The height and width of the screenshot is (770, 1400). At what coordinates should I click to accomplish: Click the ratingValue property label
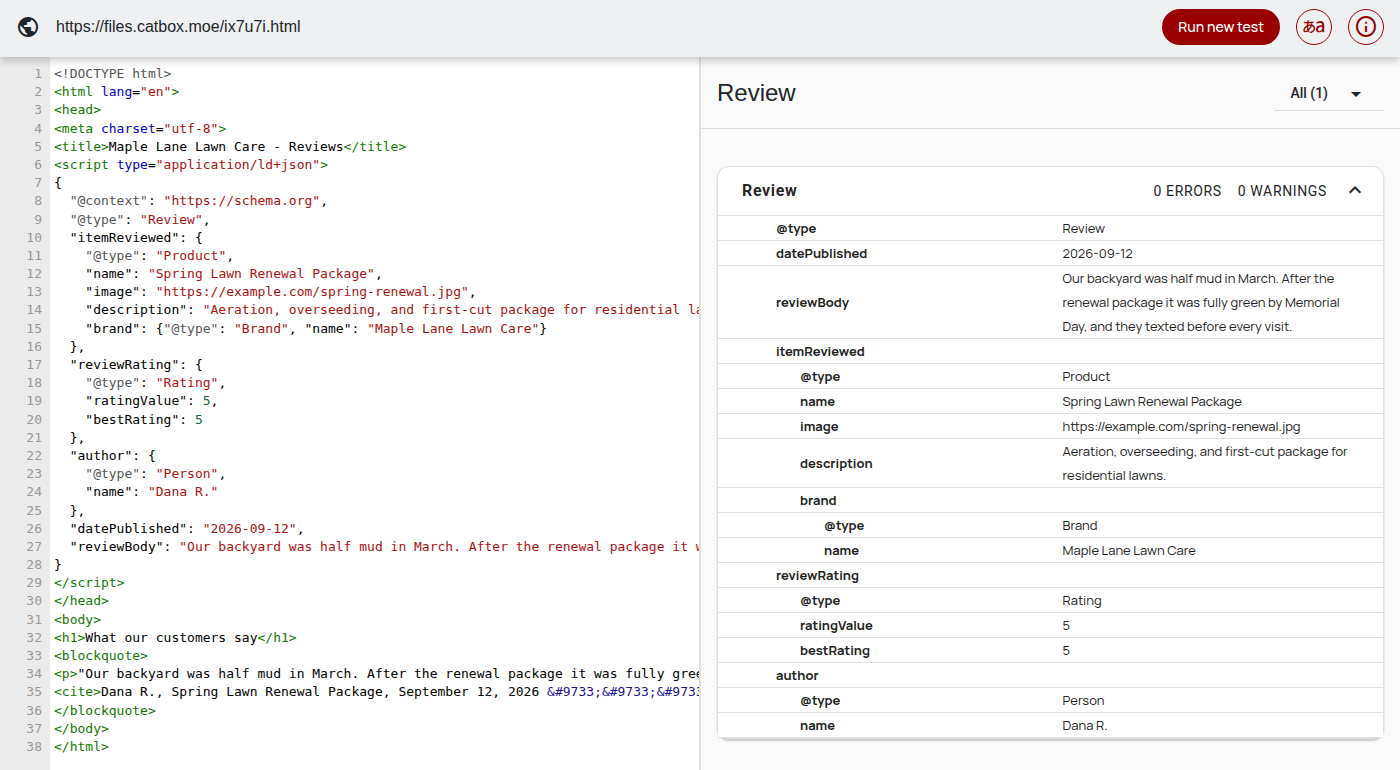tap(836, 625)
